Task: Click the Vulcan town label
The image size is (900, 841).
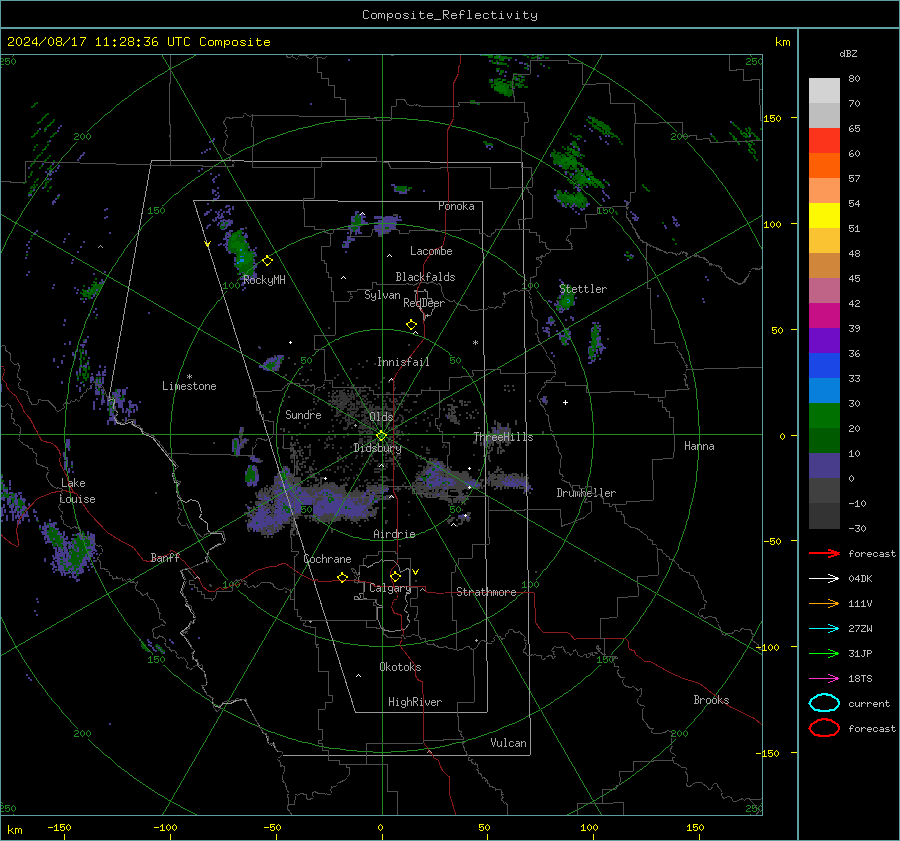Action: pyautogui.click(x=508, y=743)
